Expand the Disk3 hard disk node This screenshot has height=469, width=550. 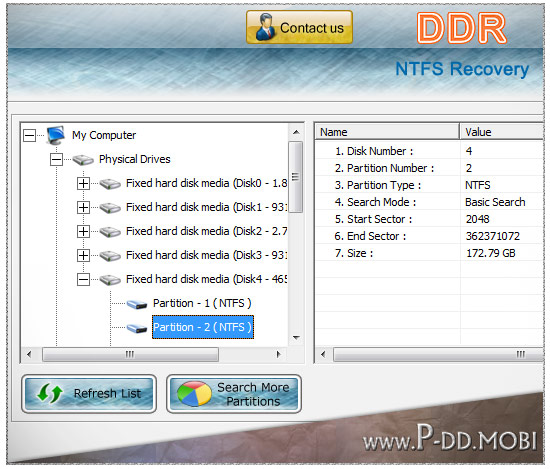(83, 255)
